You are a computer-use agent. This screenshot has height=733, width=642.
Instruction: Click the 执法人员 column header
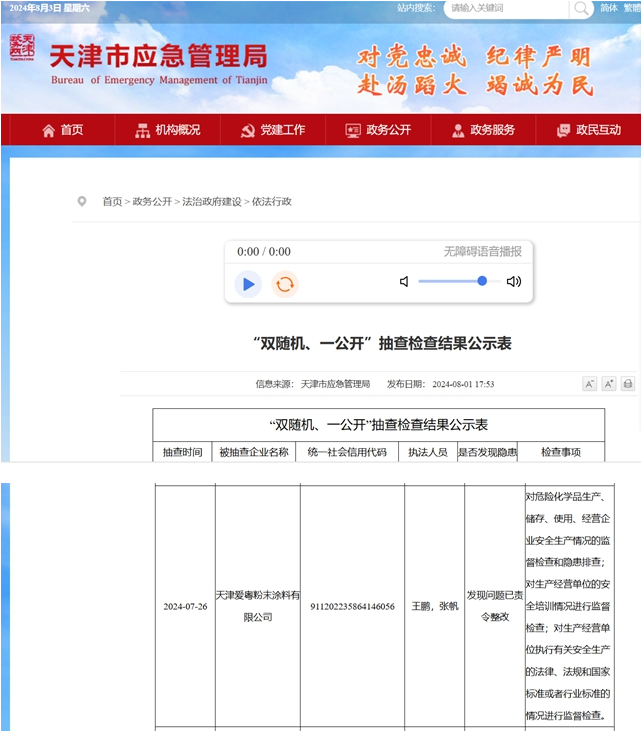pos(428,452)
